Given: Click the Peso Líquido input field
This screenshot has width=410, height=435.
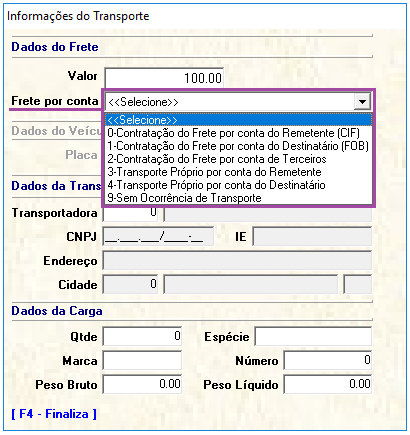Looking at the screenshot, I should (x=328, y=385).
